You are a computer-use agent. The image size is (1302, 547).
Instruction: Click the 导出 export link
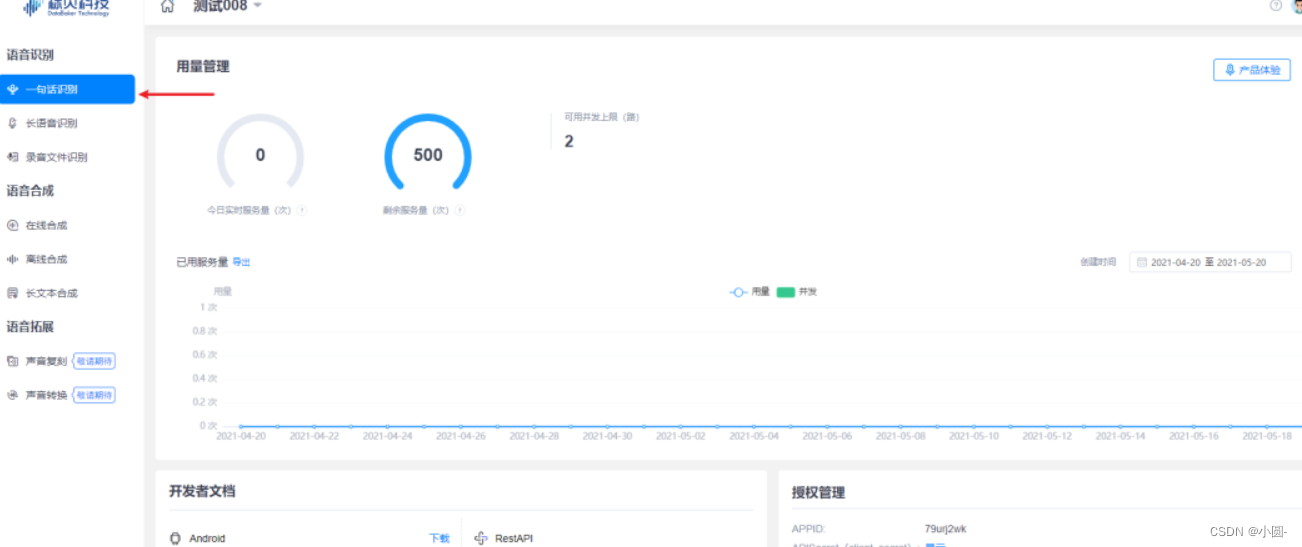[x=241, y=262]
